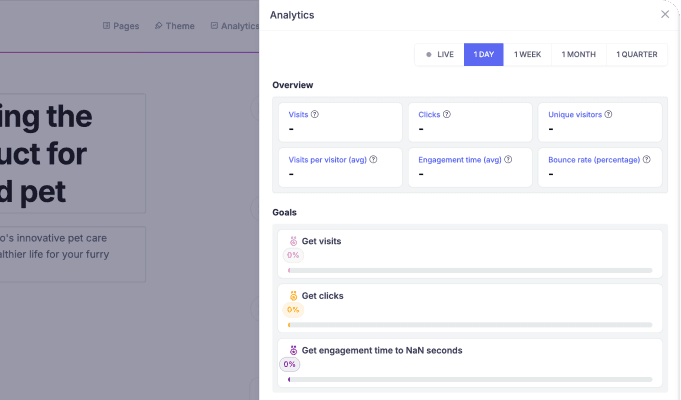Click help icon for Visits per visitor

pyautogui.click(x=373, y=159)
